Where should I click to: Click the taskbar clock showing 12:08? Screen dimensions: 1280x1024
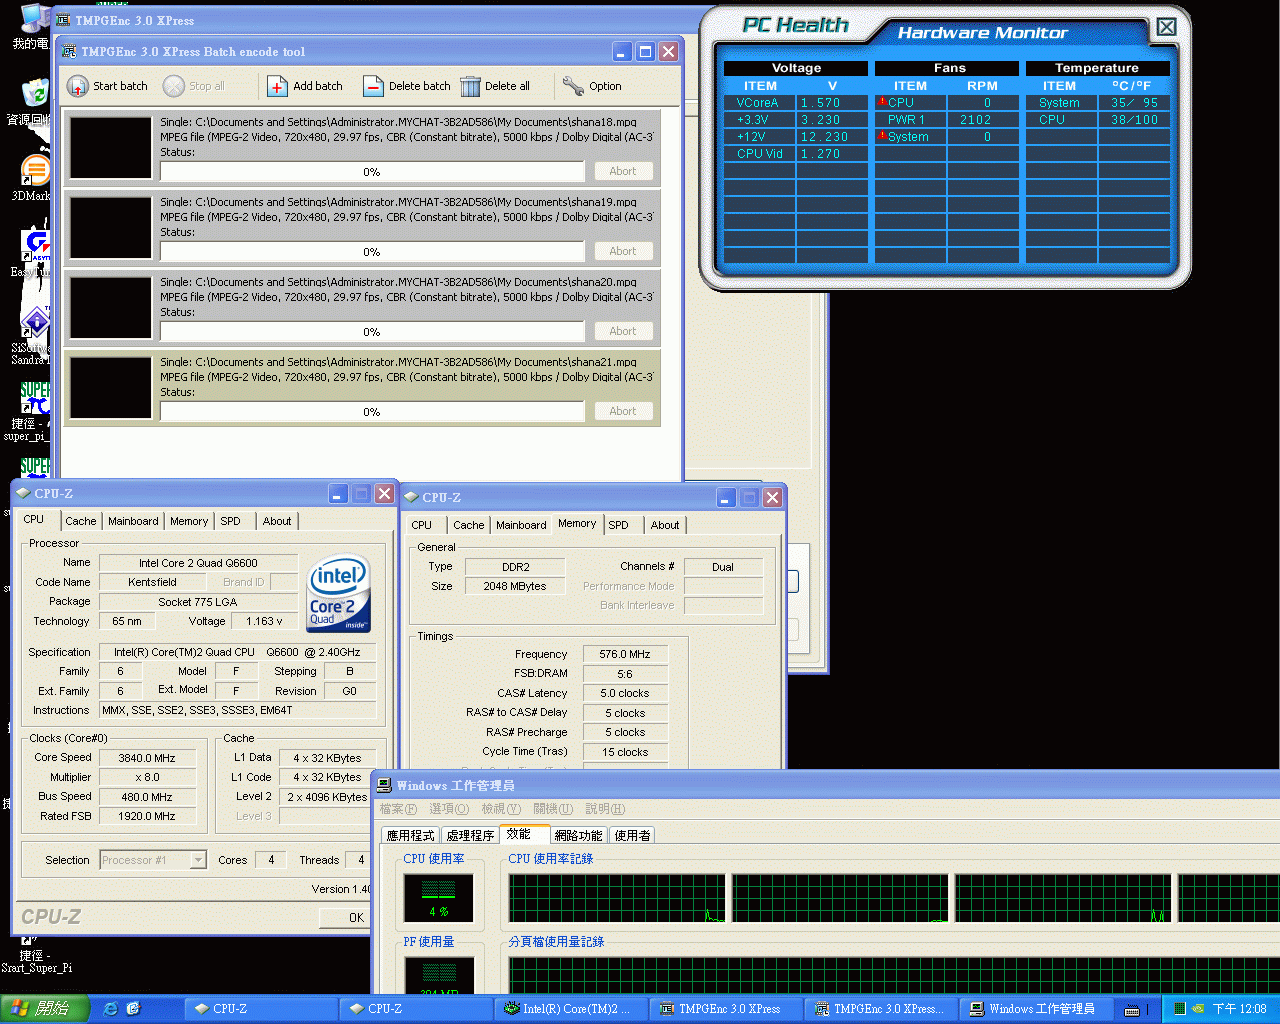tap(1239, 1009)
